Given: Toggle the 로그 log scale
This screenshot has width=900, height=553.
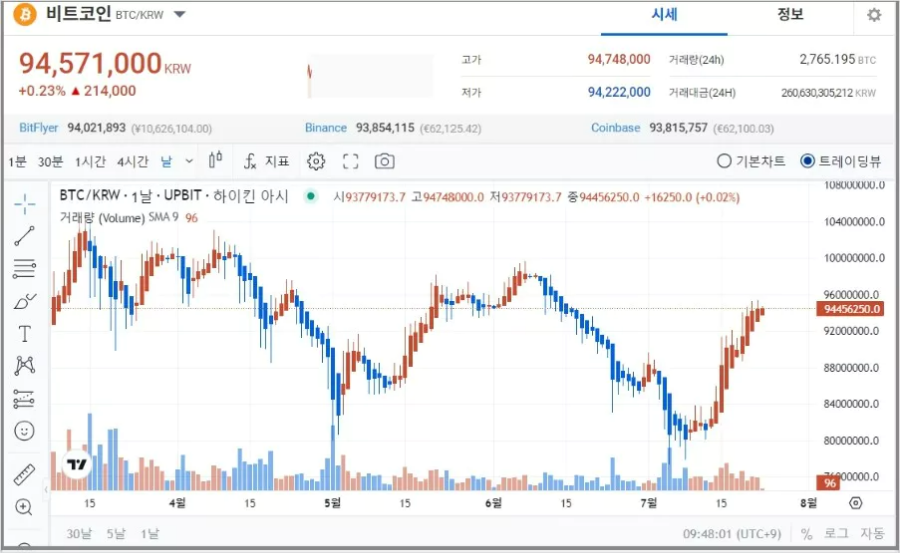Looking at the screenshot, I should click(836, 534).
